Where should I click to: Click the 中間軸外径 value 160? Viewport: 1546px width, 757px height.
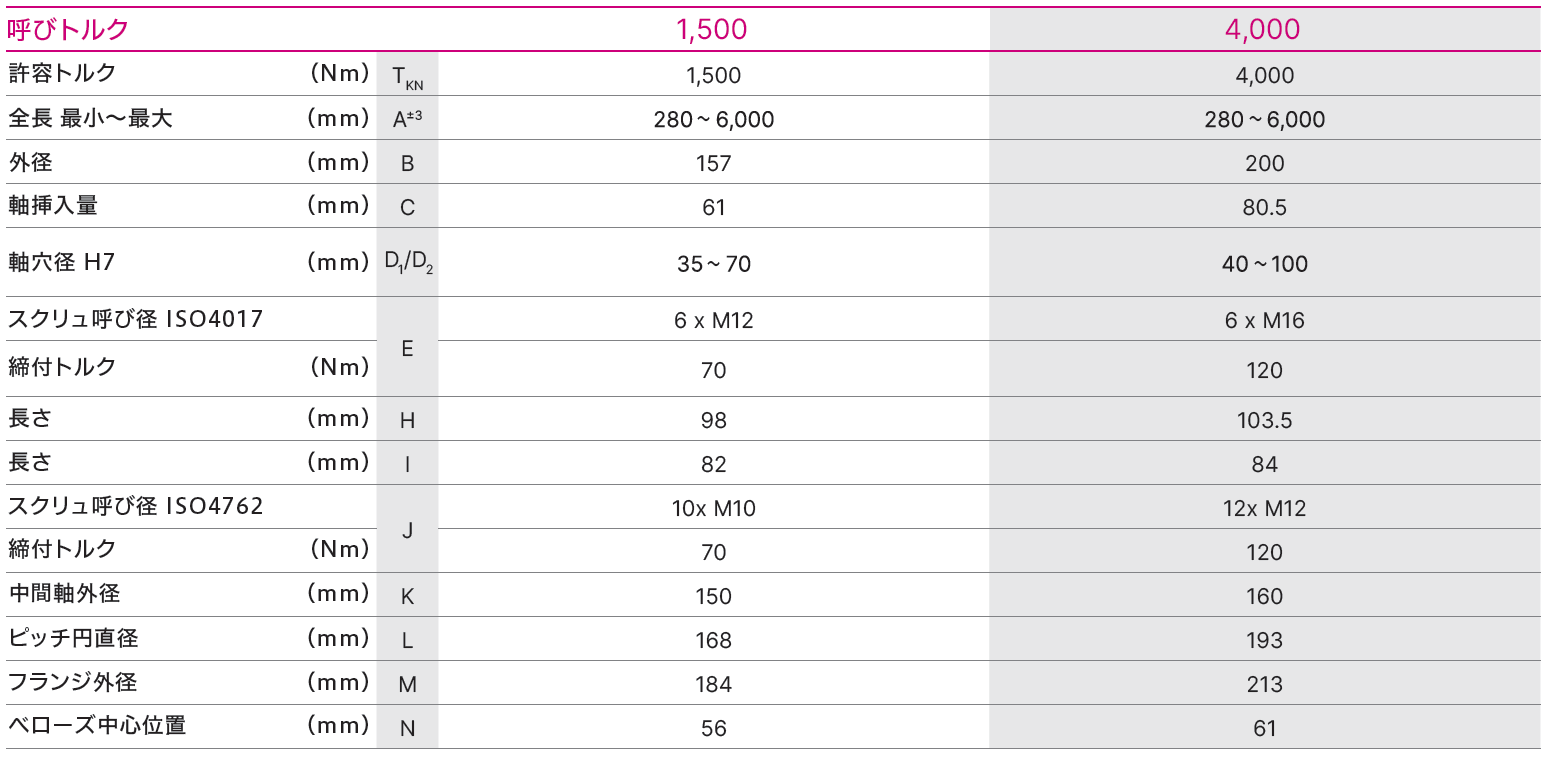pyautogui.click(x=1264, y=597)
